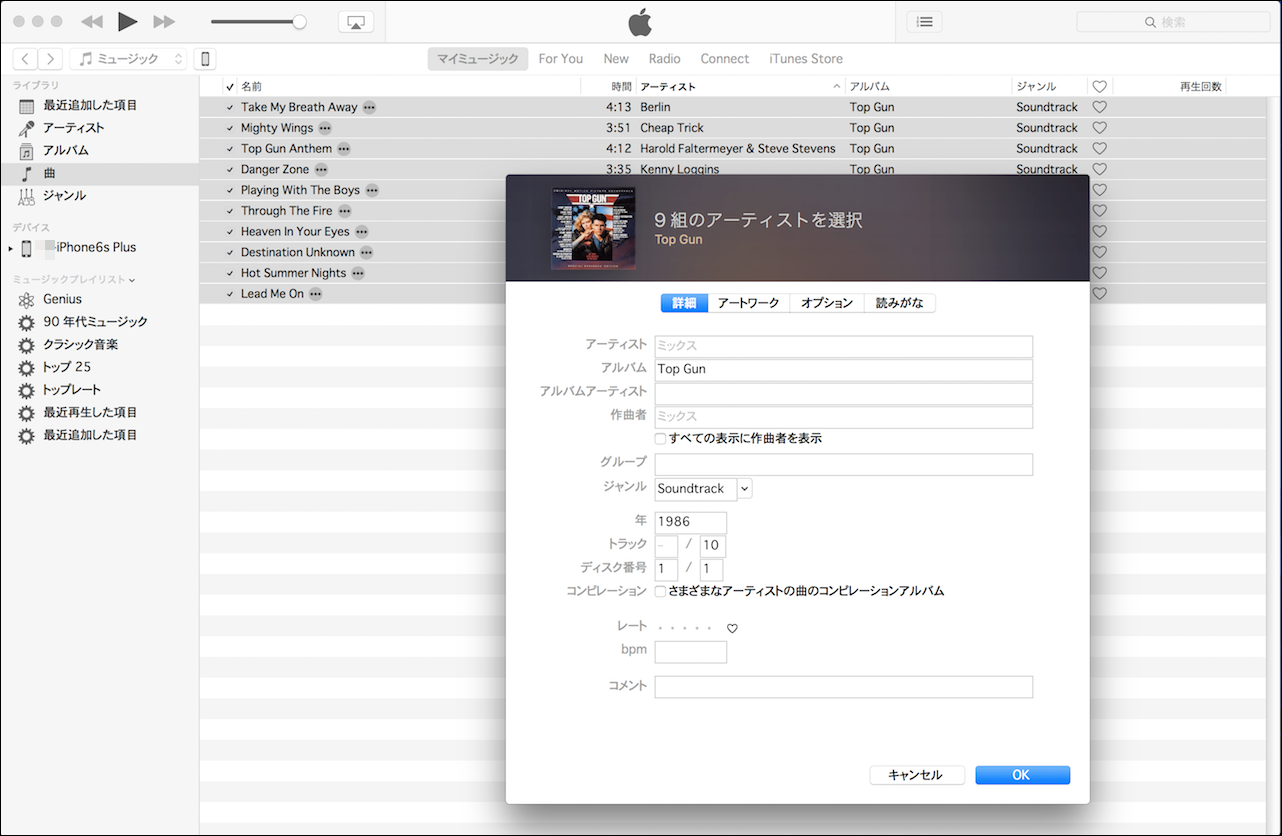This screenshot has height=836, width=1282.
Task: Go back with the left chevron
Action: coord(25,59)
